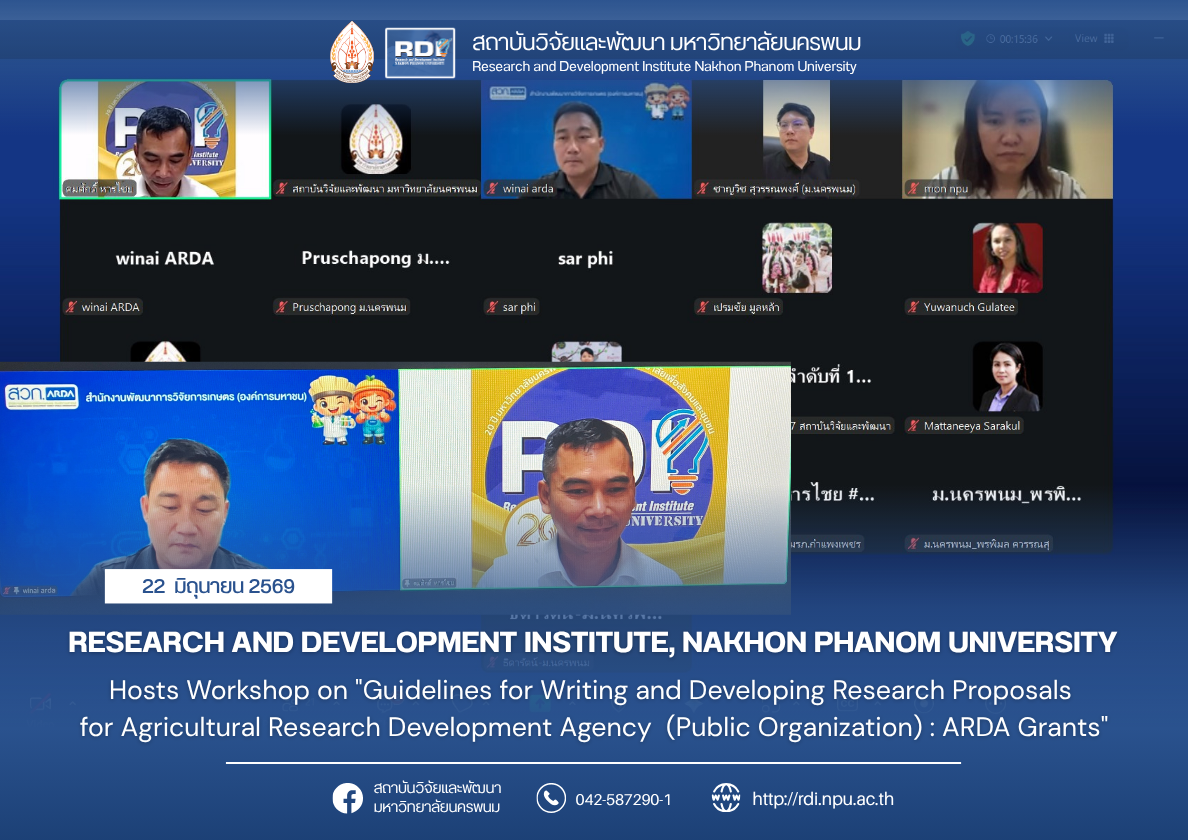The width and height of the screenshot is (1188, 840).
Task: Click the large winai ARDA name text
Action: tap(164, 258)
